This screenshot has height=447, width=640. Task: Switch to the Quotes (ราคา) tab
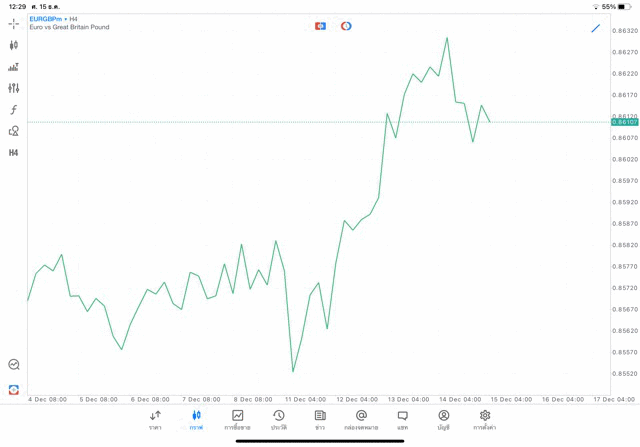155,420
